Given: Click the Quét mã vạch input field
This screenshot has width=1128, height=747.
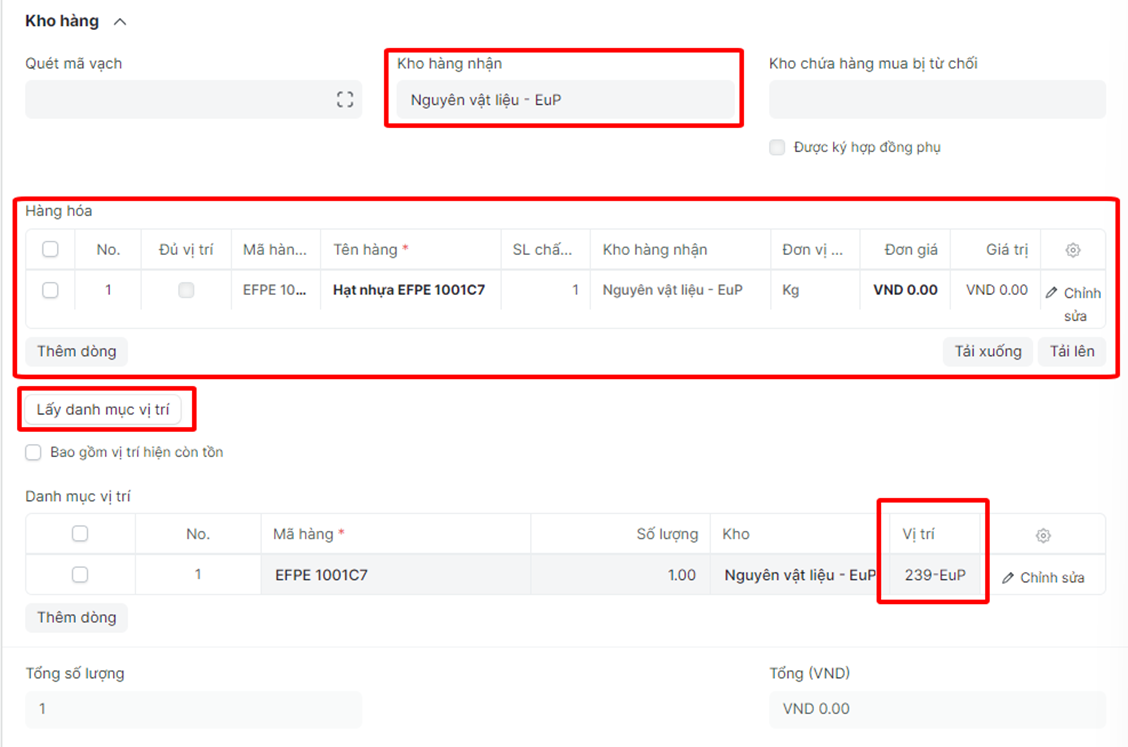Looking at the screenshot, I should [180, 100].
